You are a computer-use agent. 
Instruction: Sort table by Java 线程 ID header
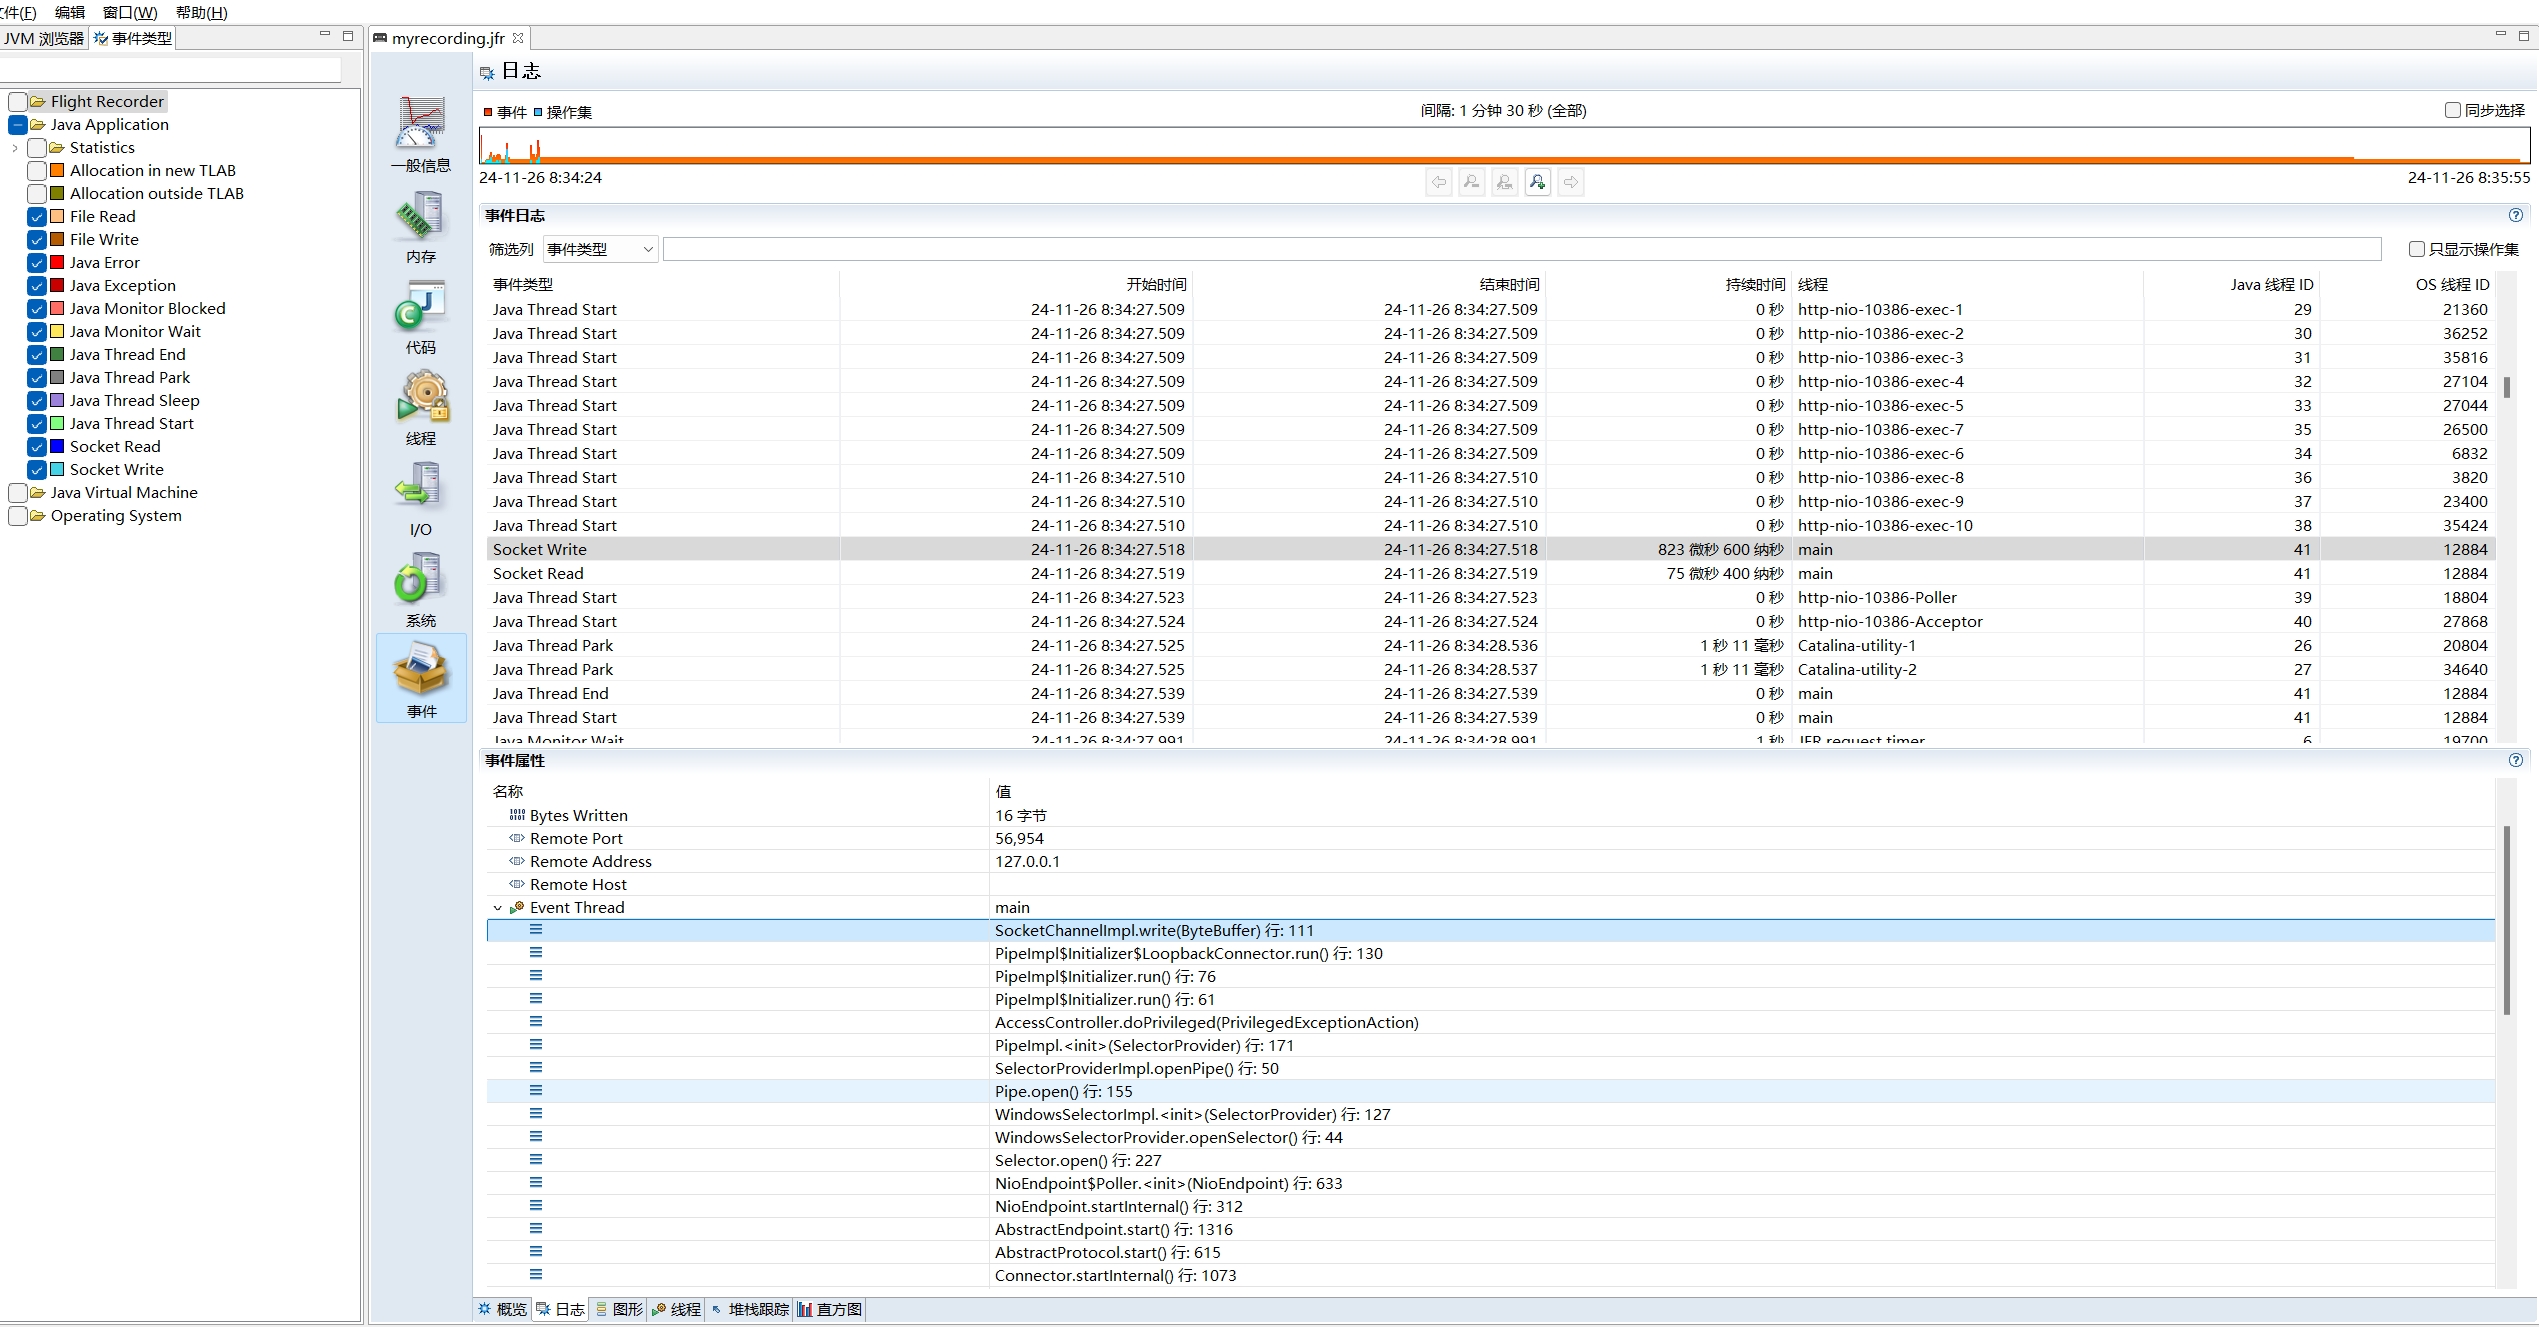pyautogui.click(x=2231, y=284)
